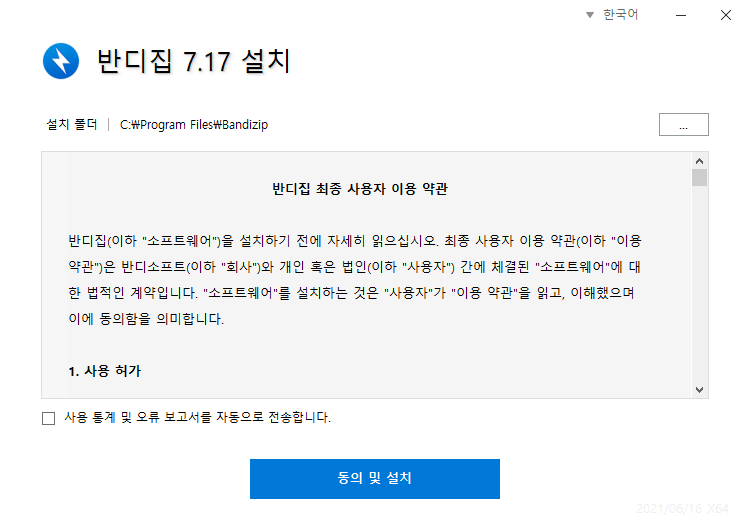Image resolution: width=750 pixels, height=530 pixels.
Task: Click the license scrollbar up arrow
Action: click(x=699, y=161)
